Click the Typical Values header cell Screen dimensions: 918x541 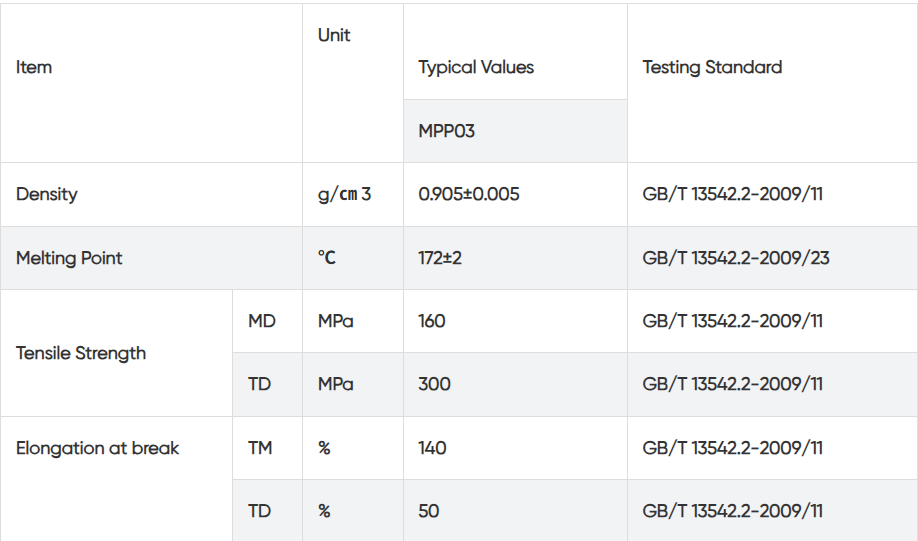pos(476,68)
